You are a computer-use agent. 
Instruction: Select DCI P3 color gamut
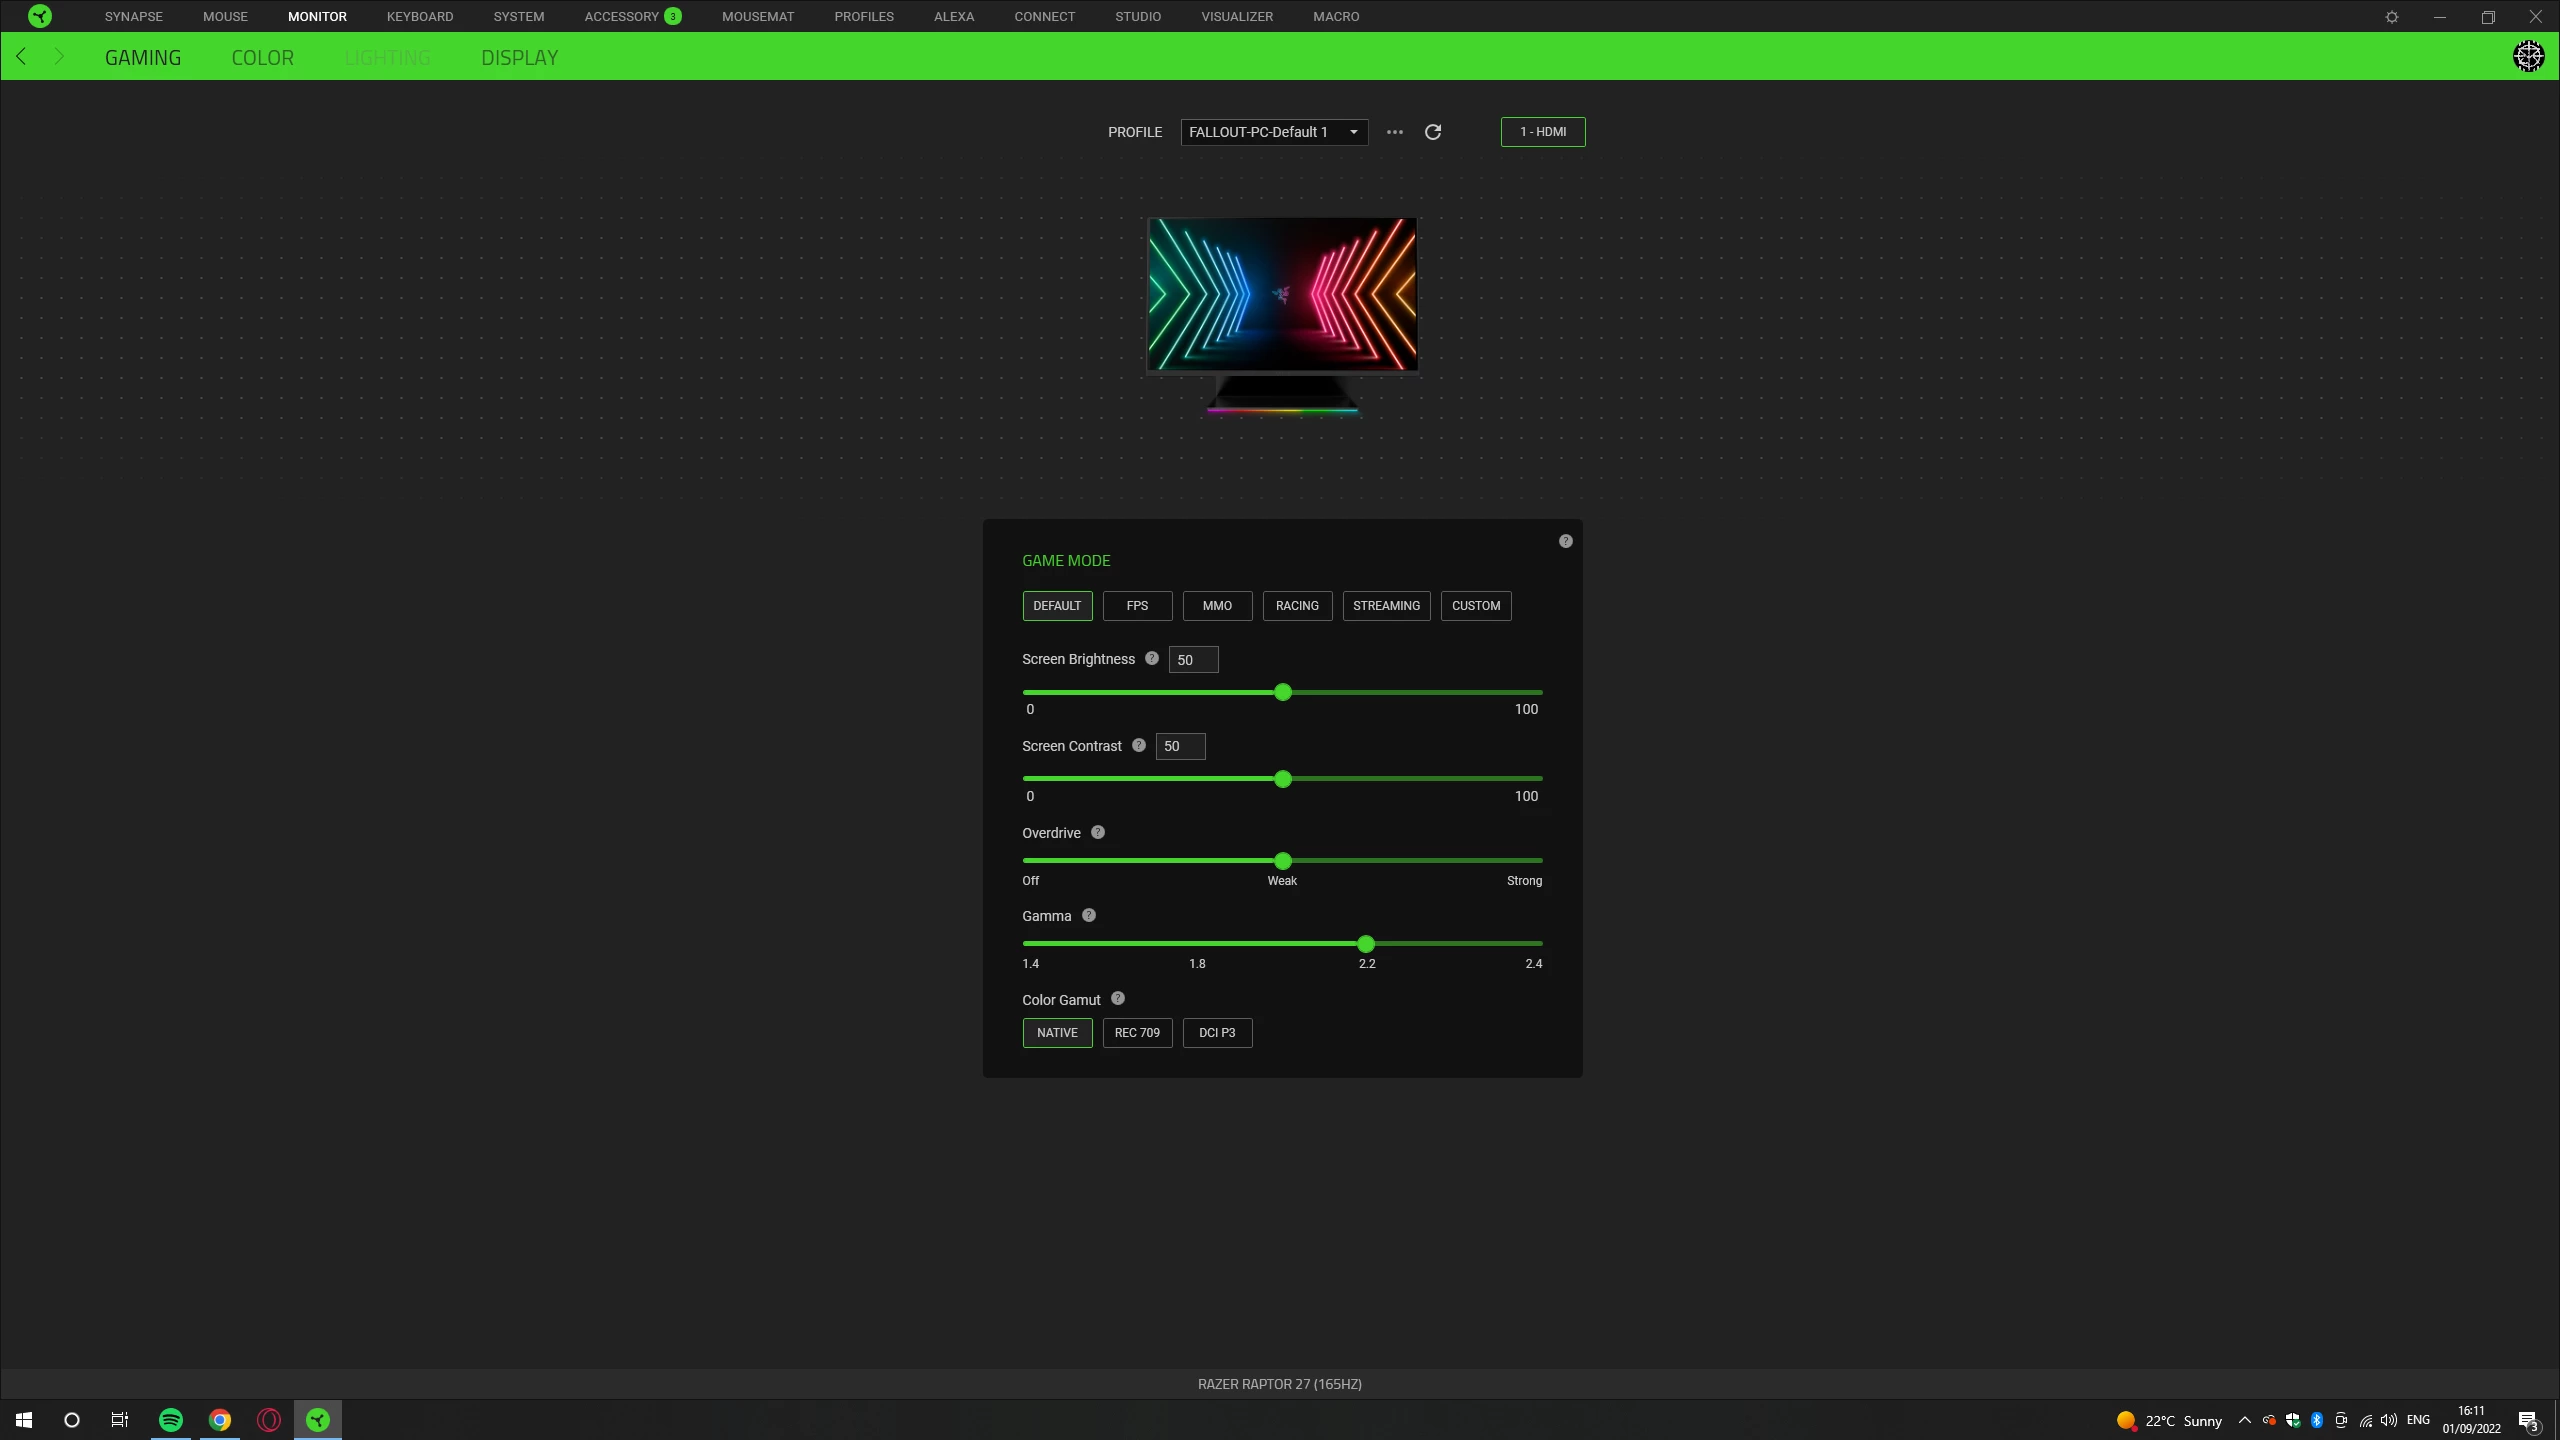1217,1033
